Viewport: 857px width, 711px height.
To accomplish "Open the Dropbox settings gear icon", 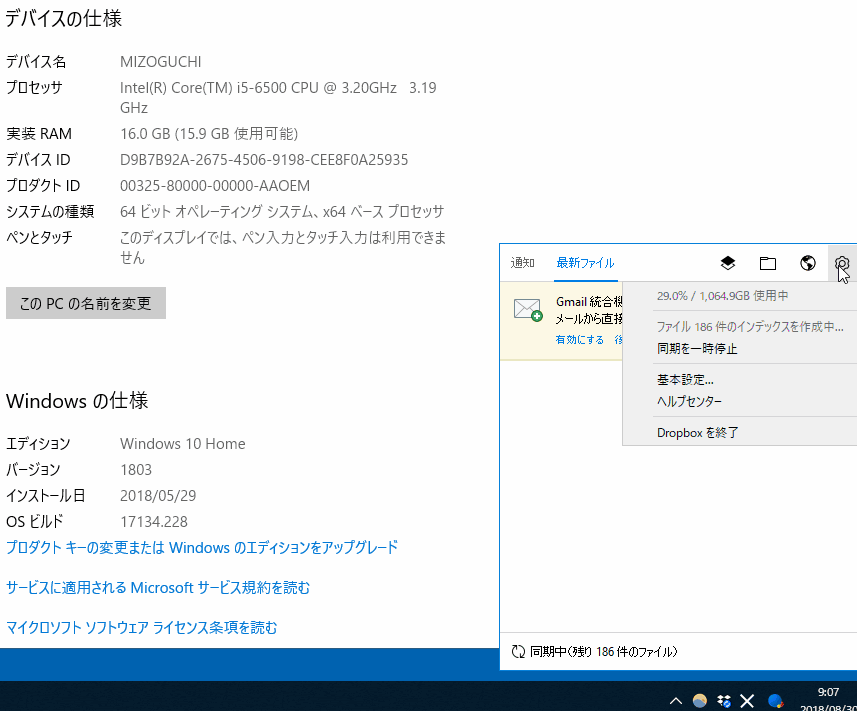I will [843, 263].
